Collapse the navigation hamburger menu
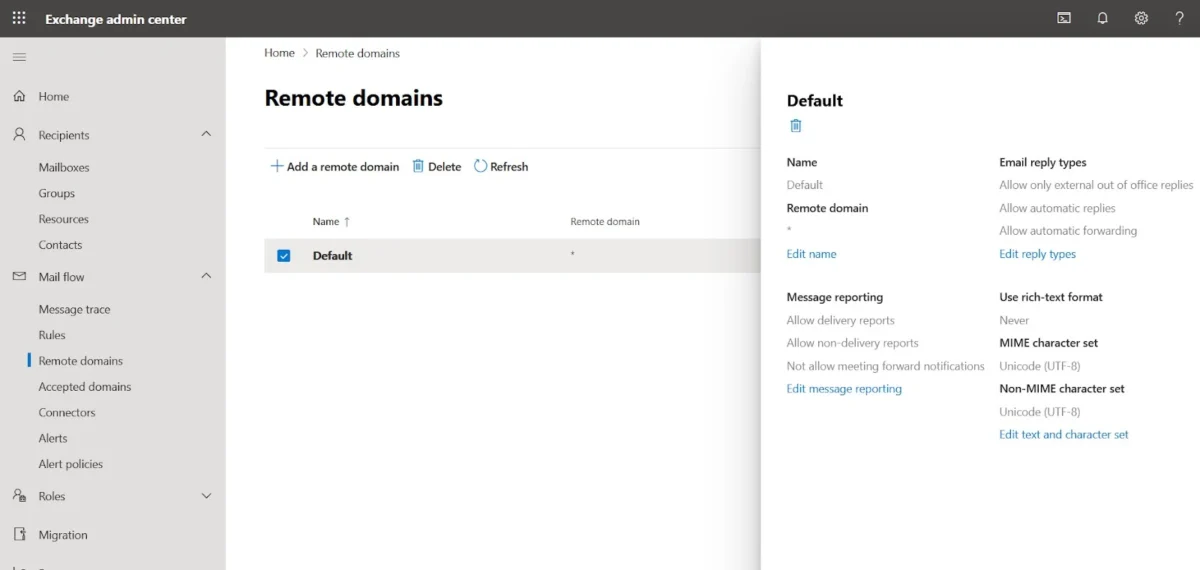This screenshot has height=570, width=1200. tap(19, 57)
